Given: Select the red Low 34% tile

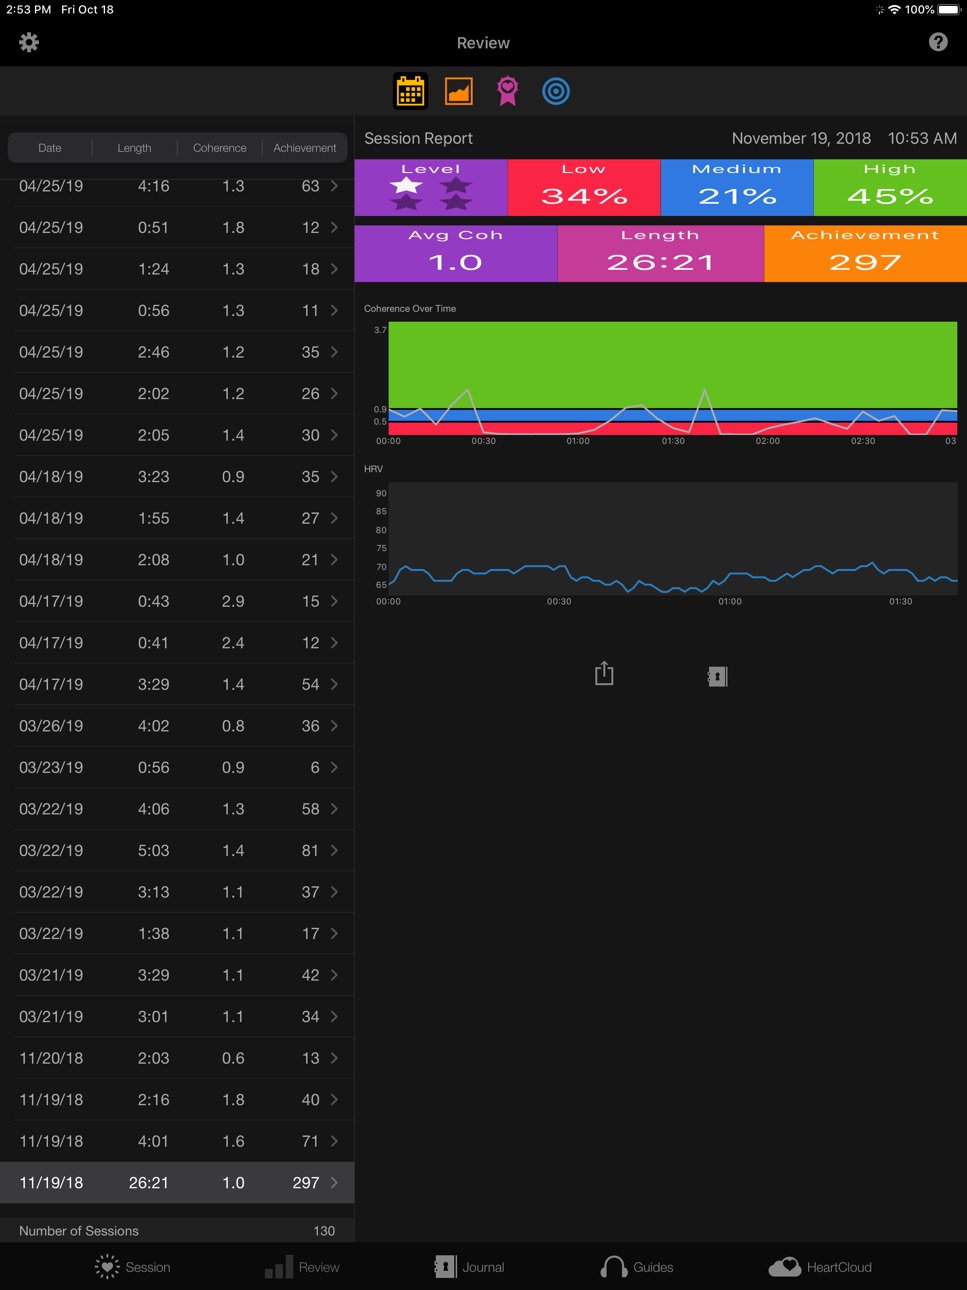Looking at the screenshot, I should 584,188.
